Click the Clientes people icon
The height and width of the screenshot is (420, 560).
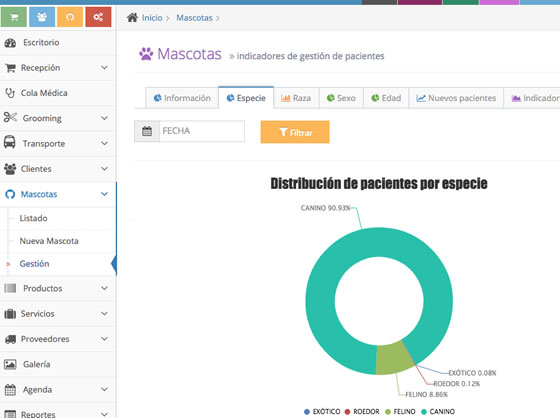coord(10,169)
